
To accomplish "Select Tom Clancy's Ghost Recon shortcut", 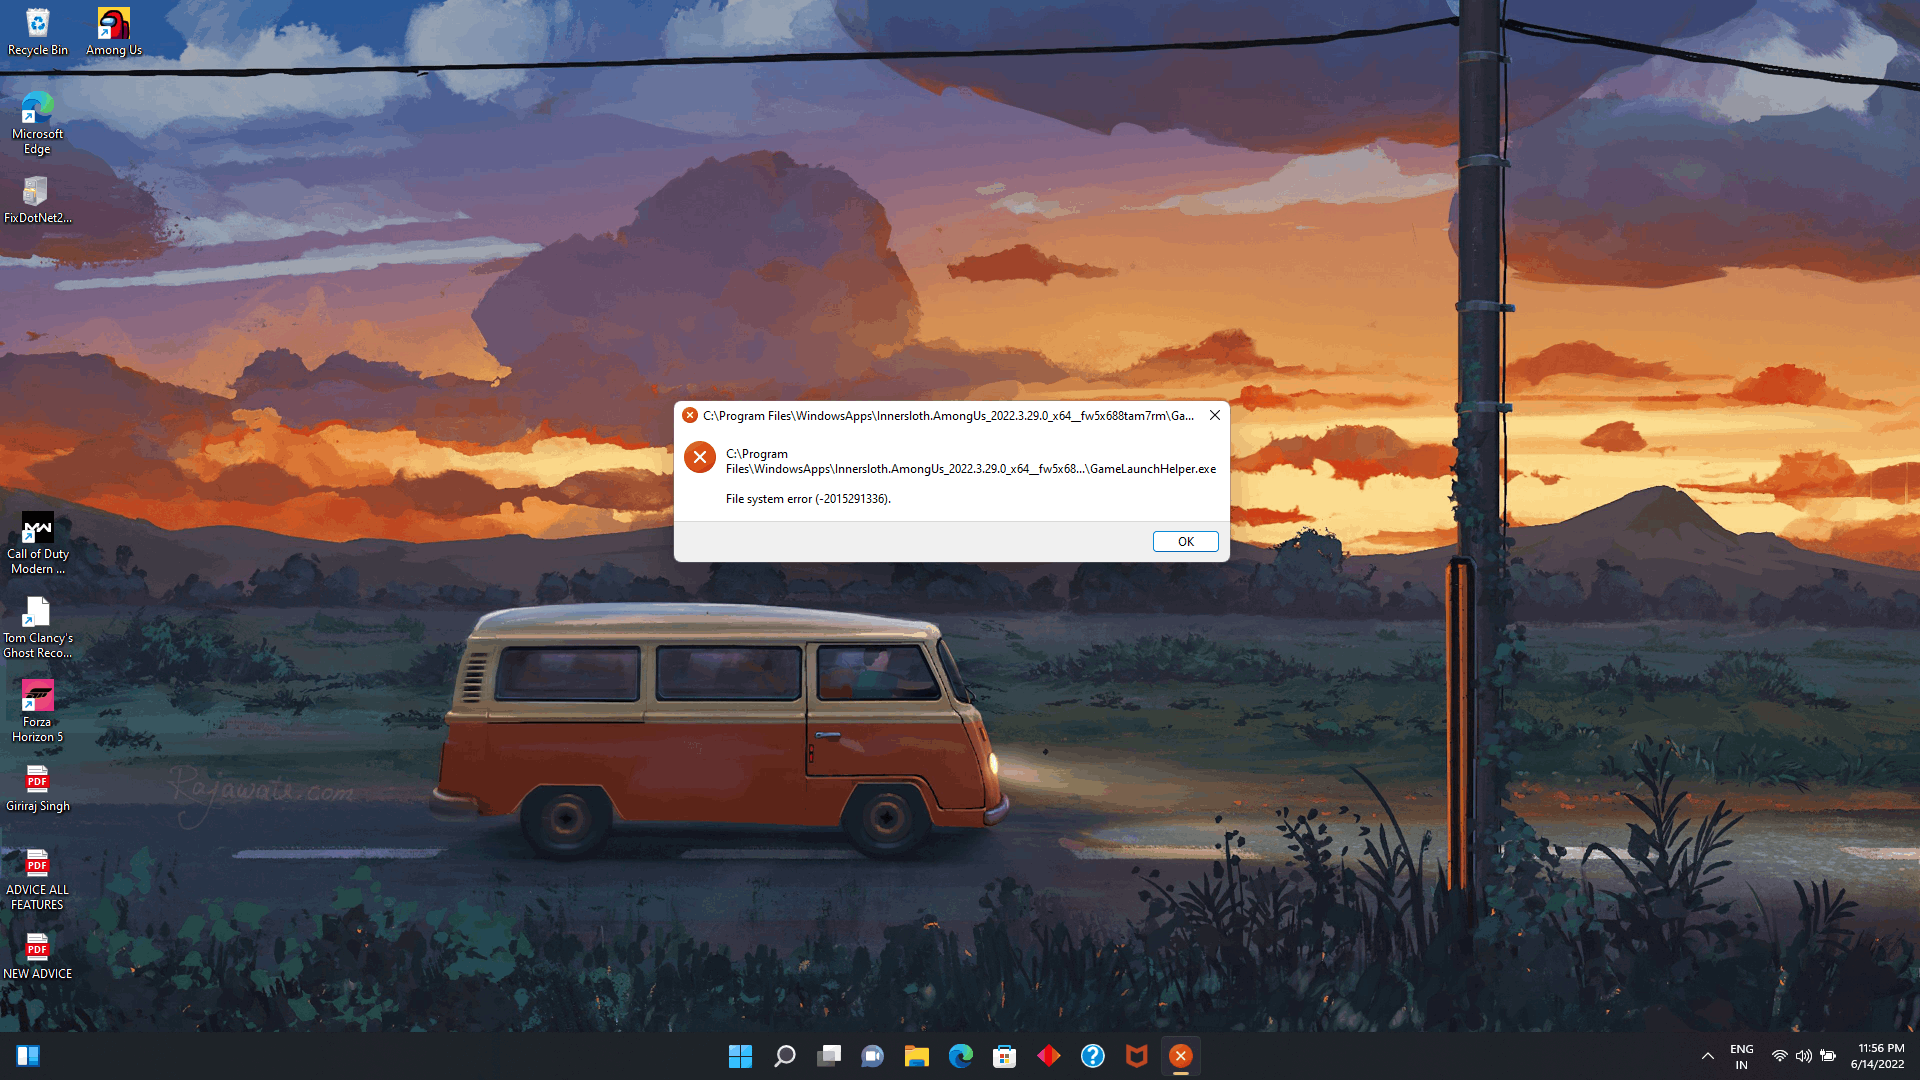I will (37, 627).
